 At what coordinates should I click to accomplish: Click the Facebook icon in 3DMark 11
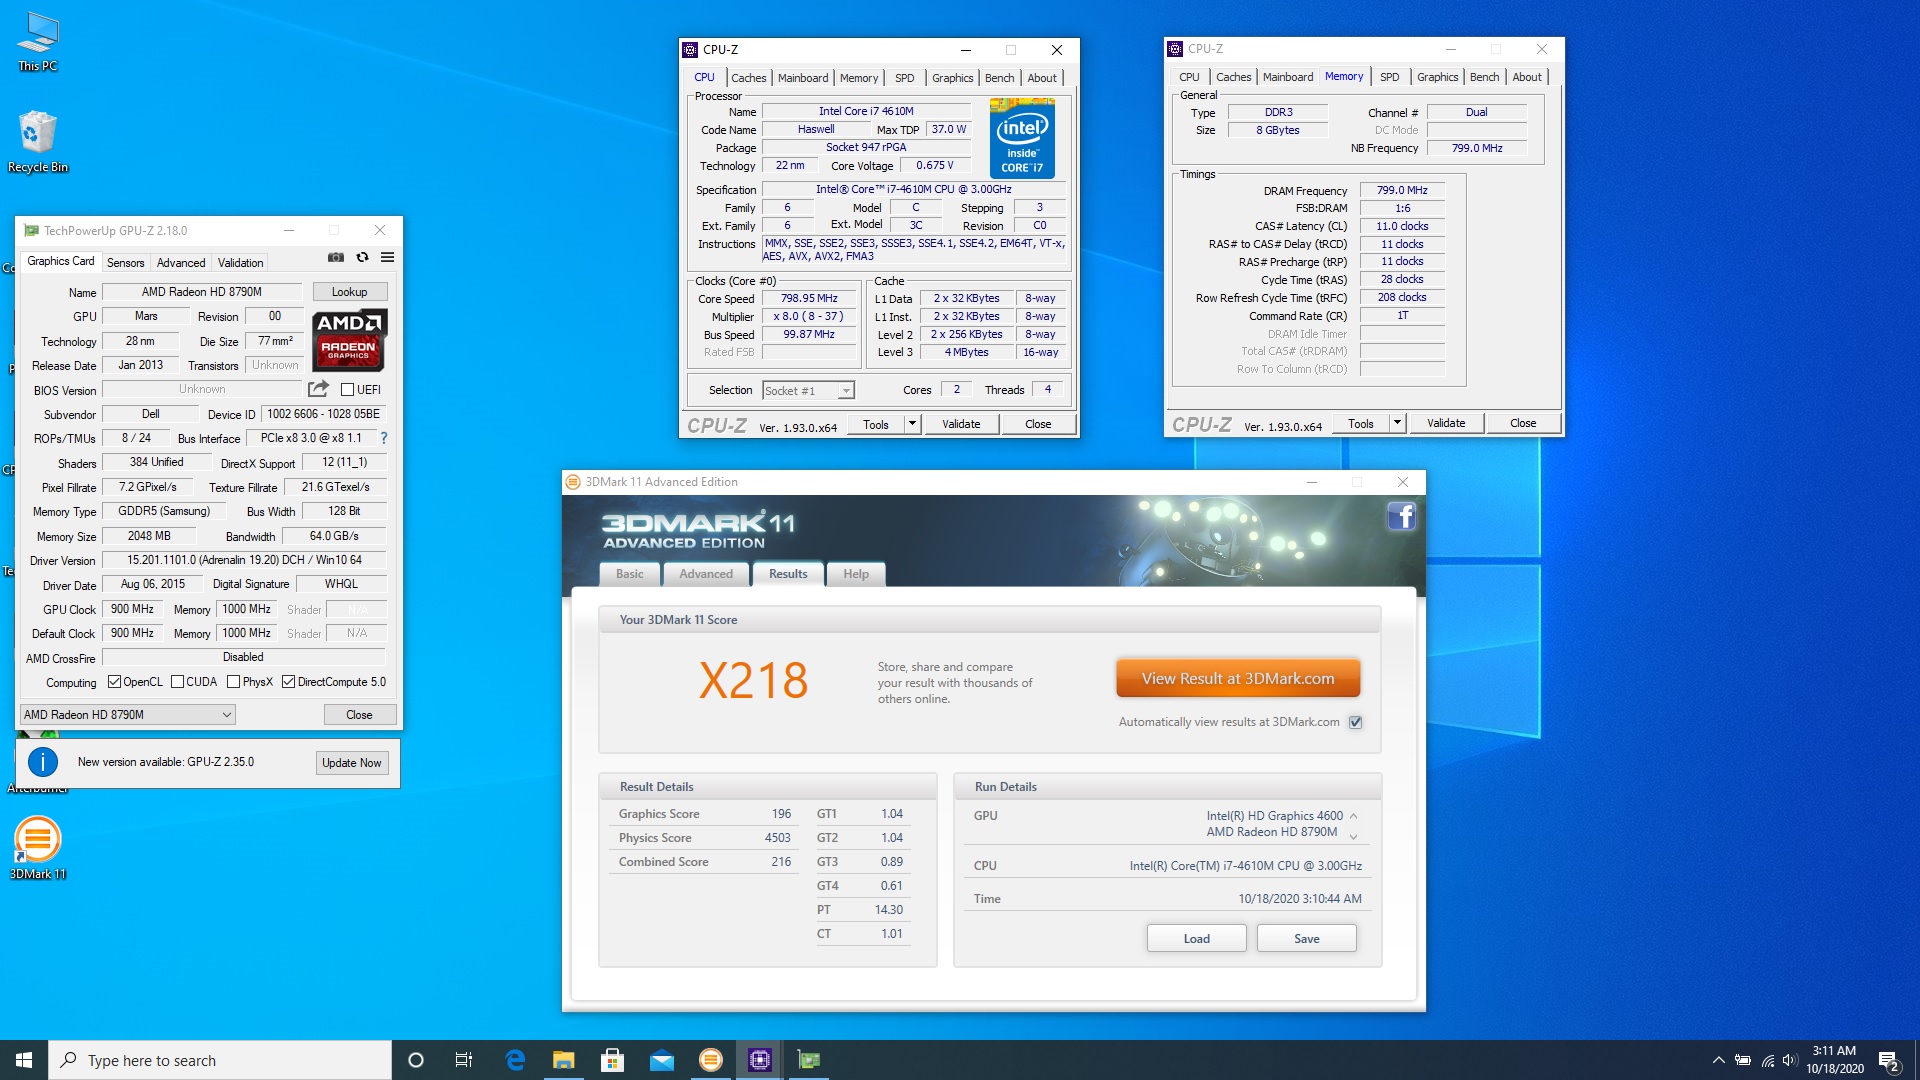coord(1401,516)
